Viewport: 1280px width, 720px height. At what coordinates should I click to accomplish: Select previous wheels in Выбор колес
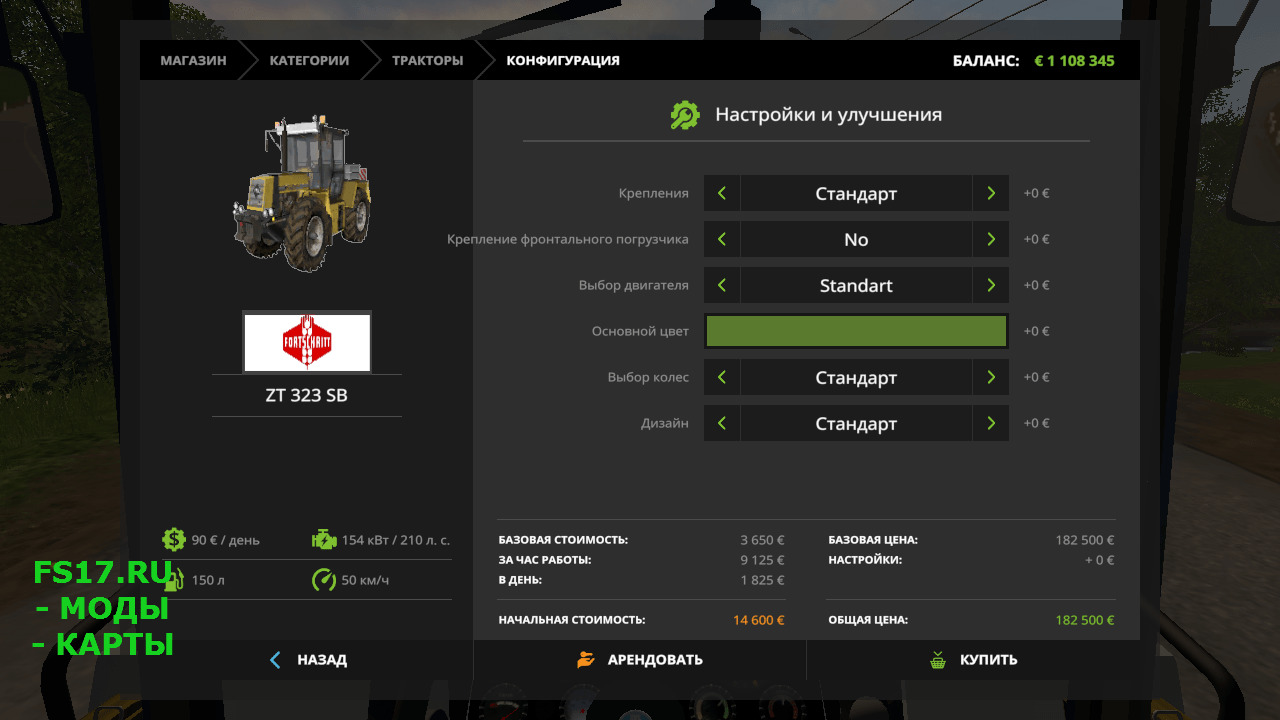(x=722, y=377)
